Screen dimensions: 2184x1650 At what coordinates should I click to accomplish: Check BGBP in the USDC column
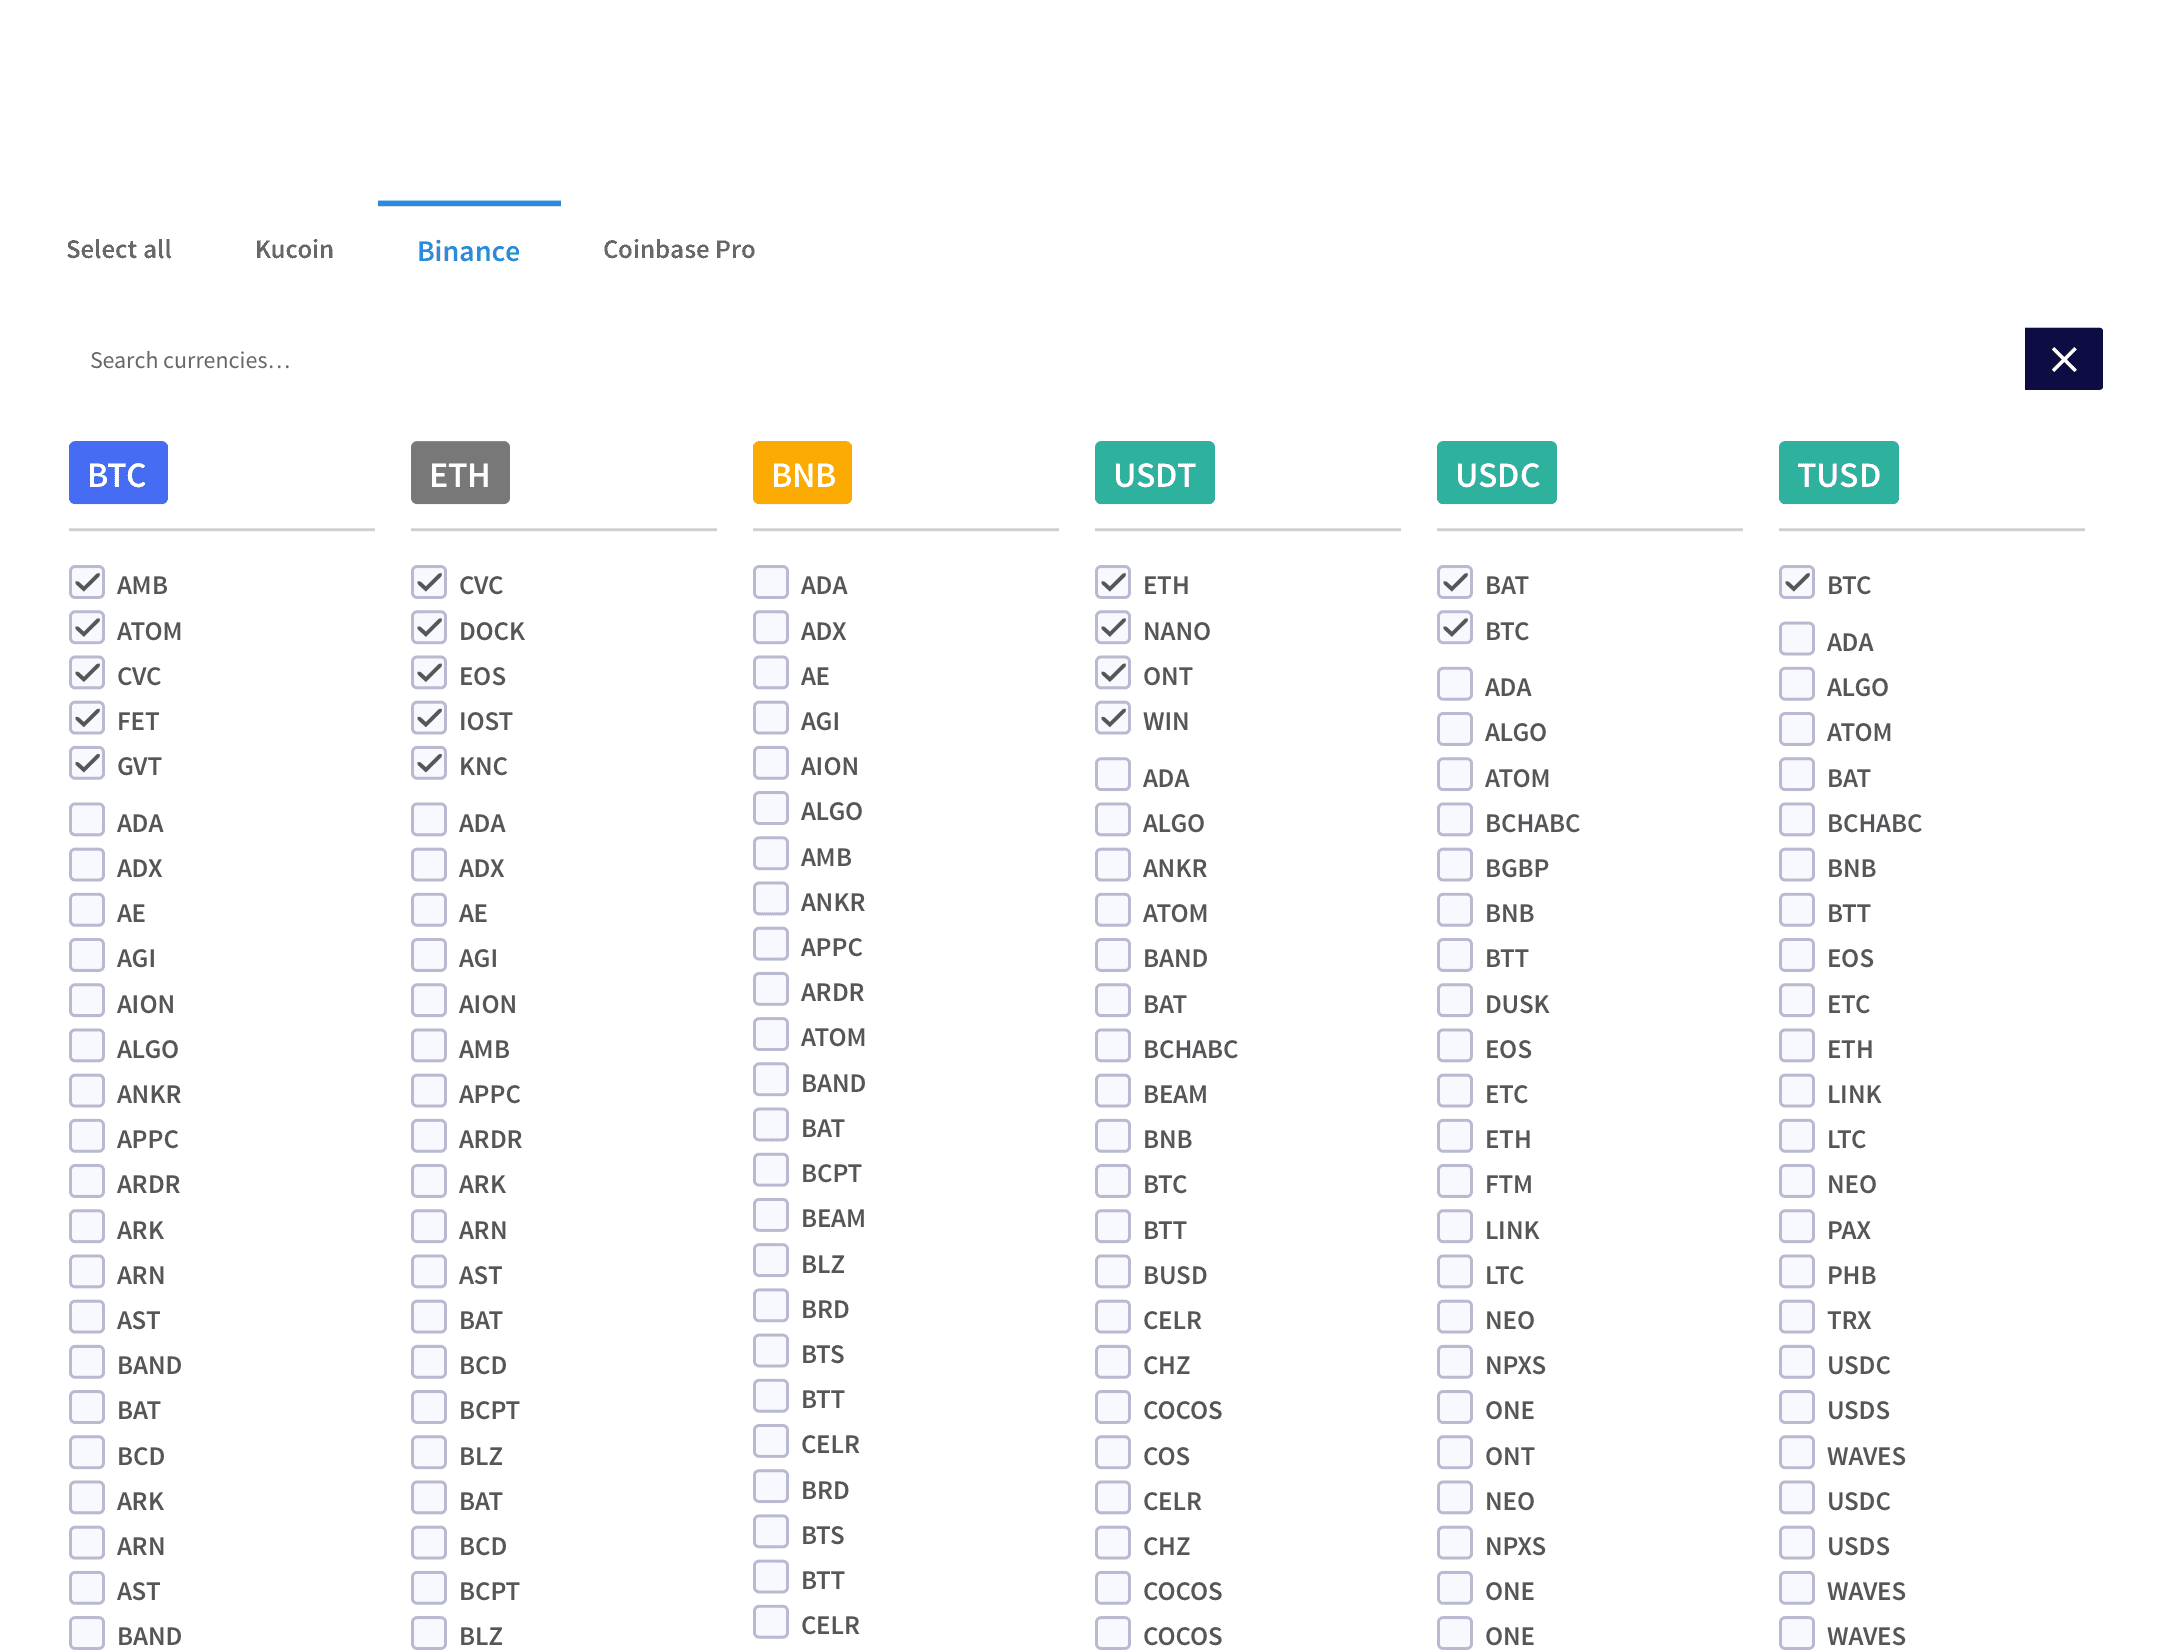(1455, 865)
